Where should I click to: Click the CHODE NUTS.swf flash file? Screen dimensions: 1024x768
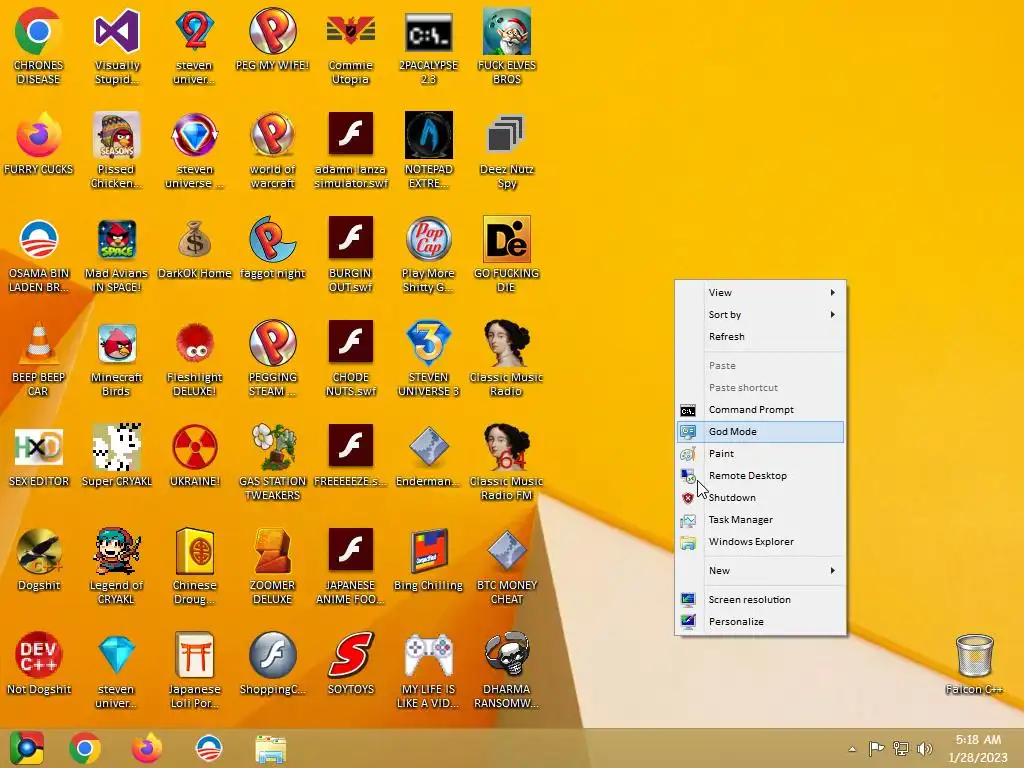(x=351, y=359)
